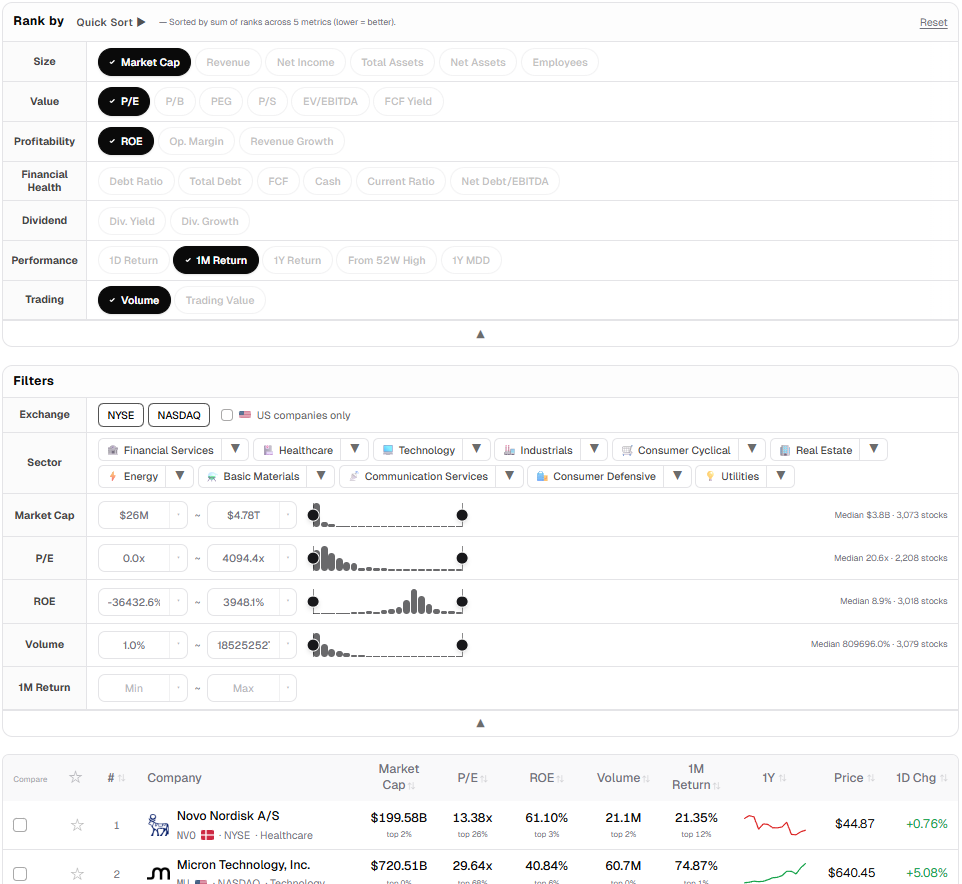962x884 pixels.
Task: Select Revenue size metric
Action: (228, 62)
